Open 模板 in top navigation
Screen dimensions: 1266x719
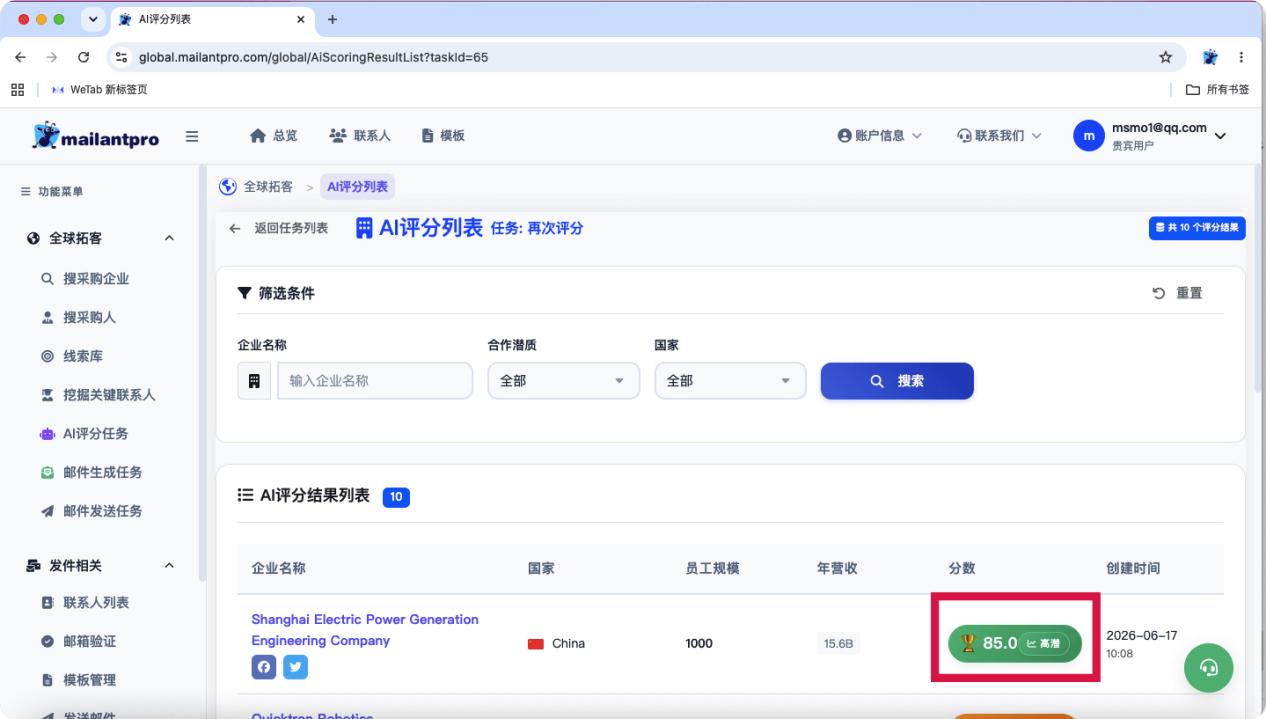(442, 136)
